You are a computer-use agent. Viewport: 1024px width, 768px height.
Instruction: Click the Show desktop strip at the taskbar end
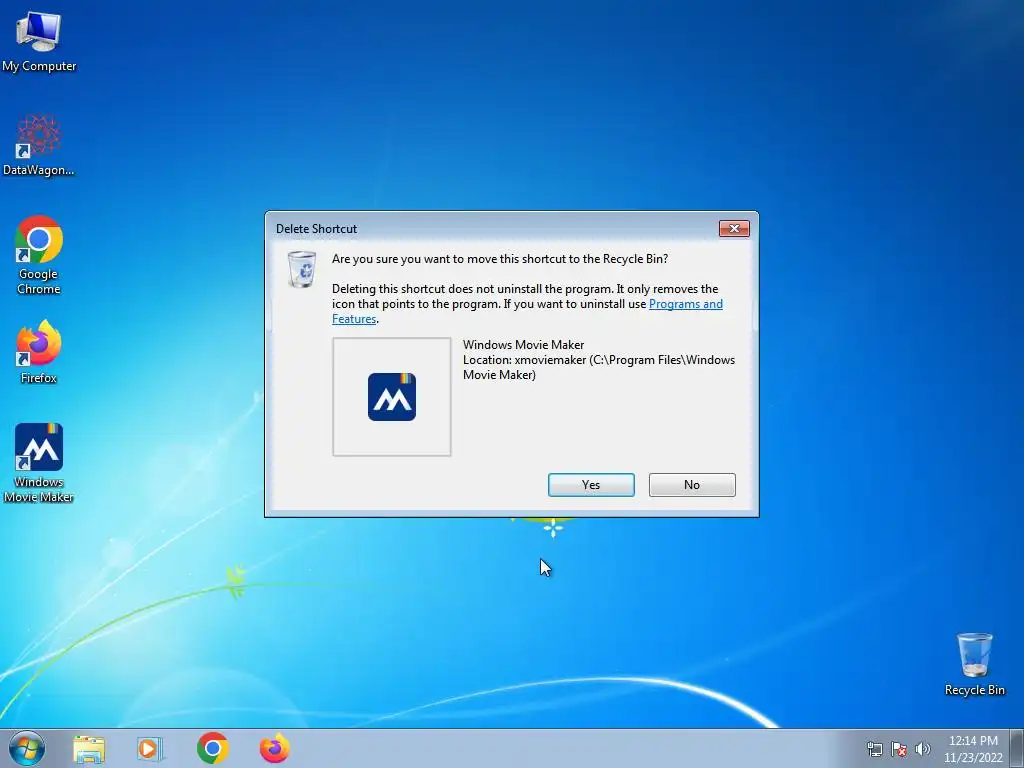click(x=1017, y=748)
